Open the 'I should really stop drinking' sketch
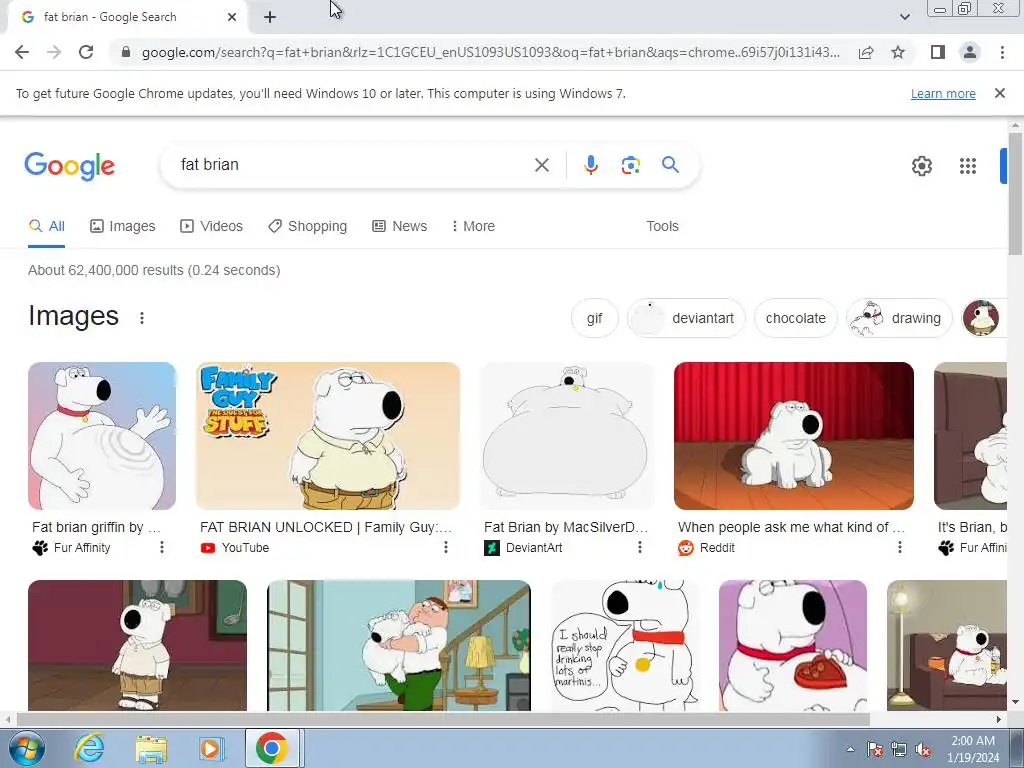 [x=625, y=645]
